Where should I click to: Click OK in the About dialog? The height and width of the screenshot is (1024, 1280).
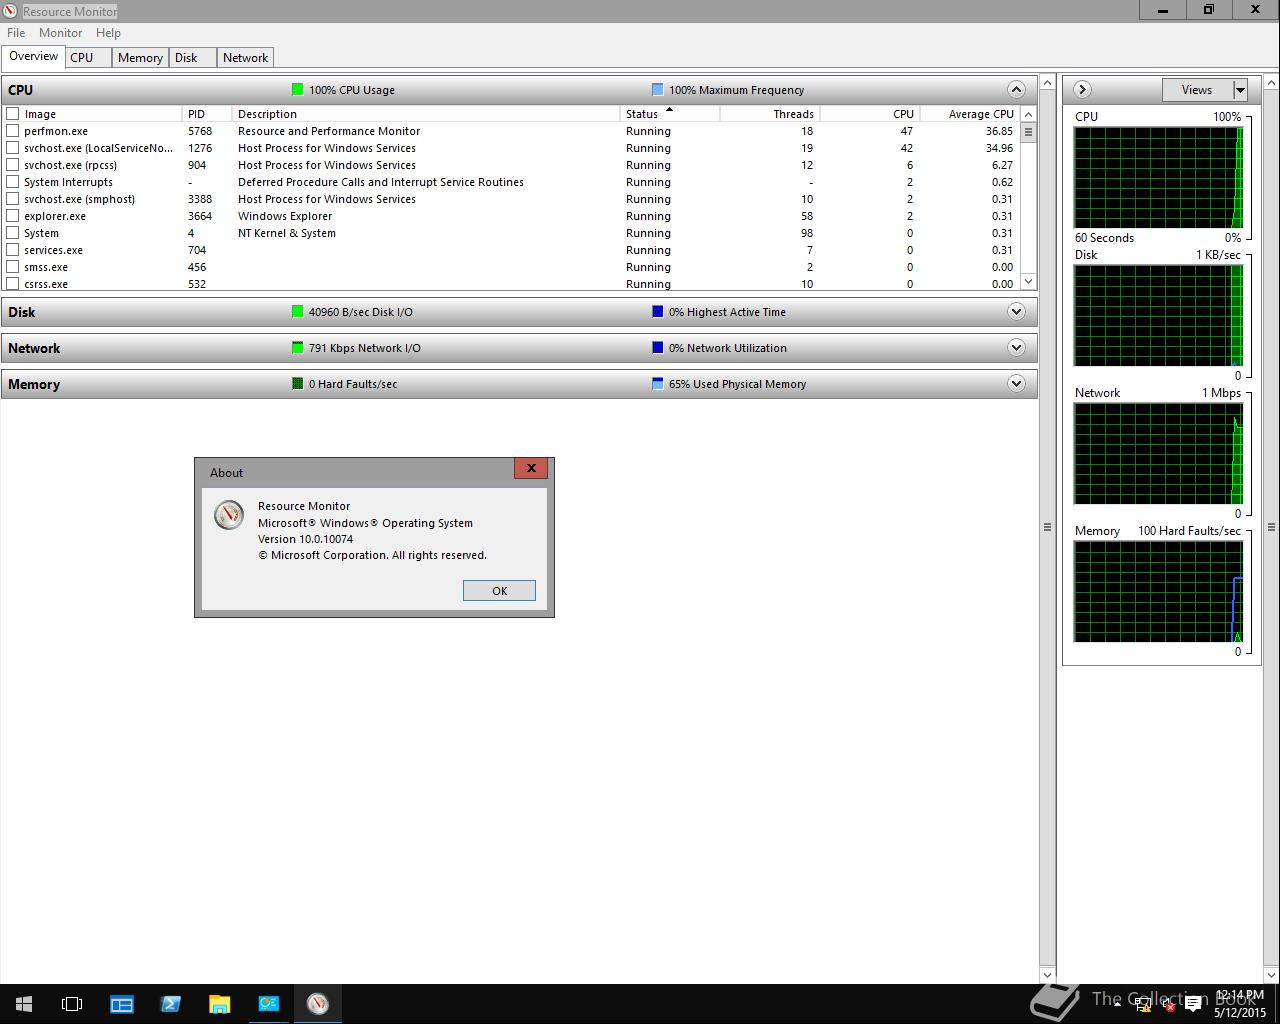pos(499,591)
